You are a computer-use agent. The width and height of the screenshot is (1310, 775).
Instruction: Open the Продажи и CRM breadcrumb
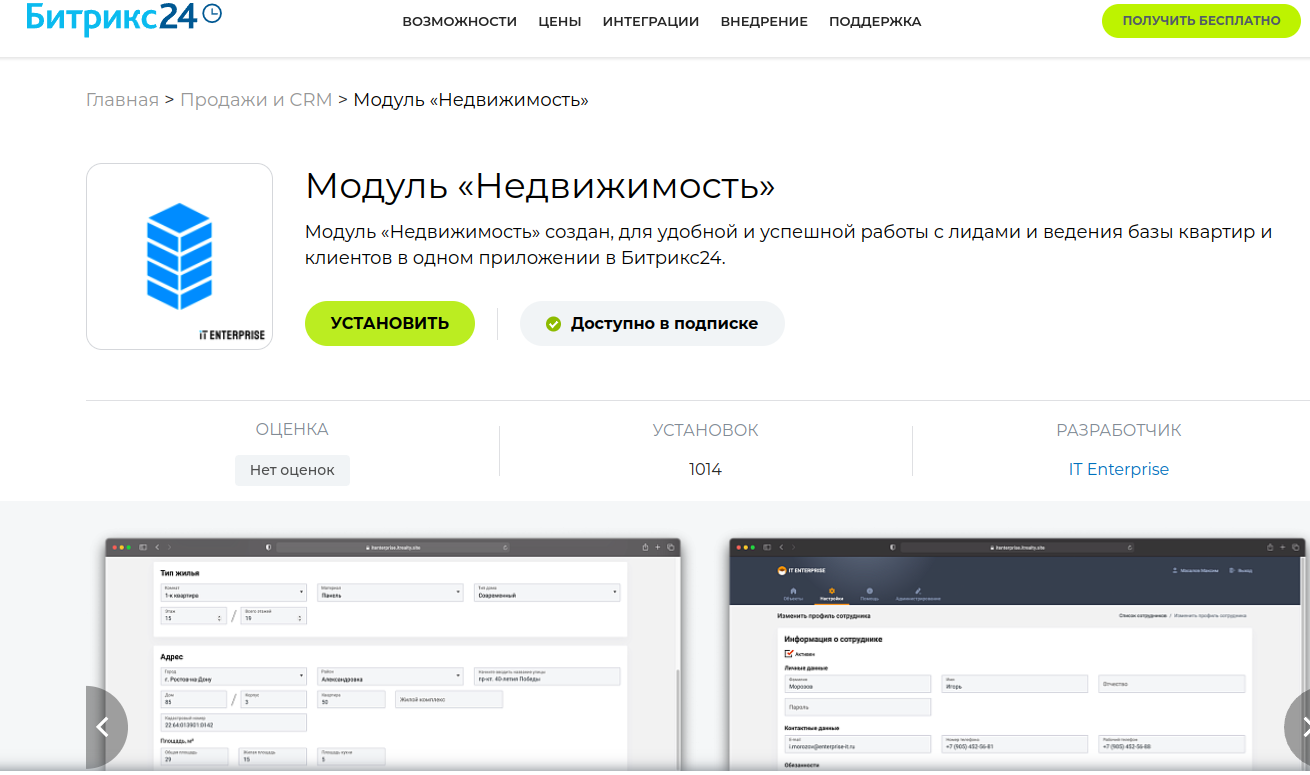[256, 100]
